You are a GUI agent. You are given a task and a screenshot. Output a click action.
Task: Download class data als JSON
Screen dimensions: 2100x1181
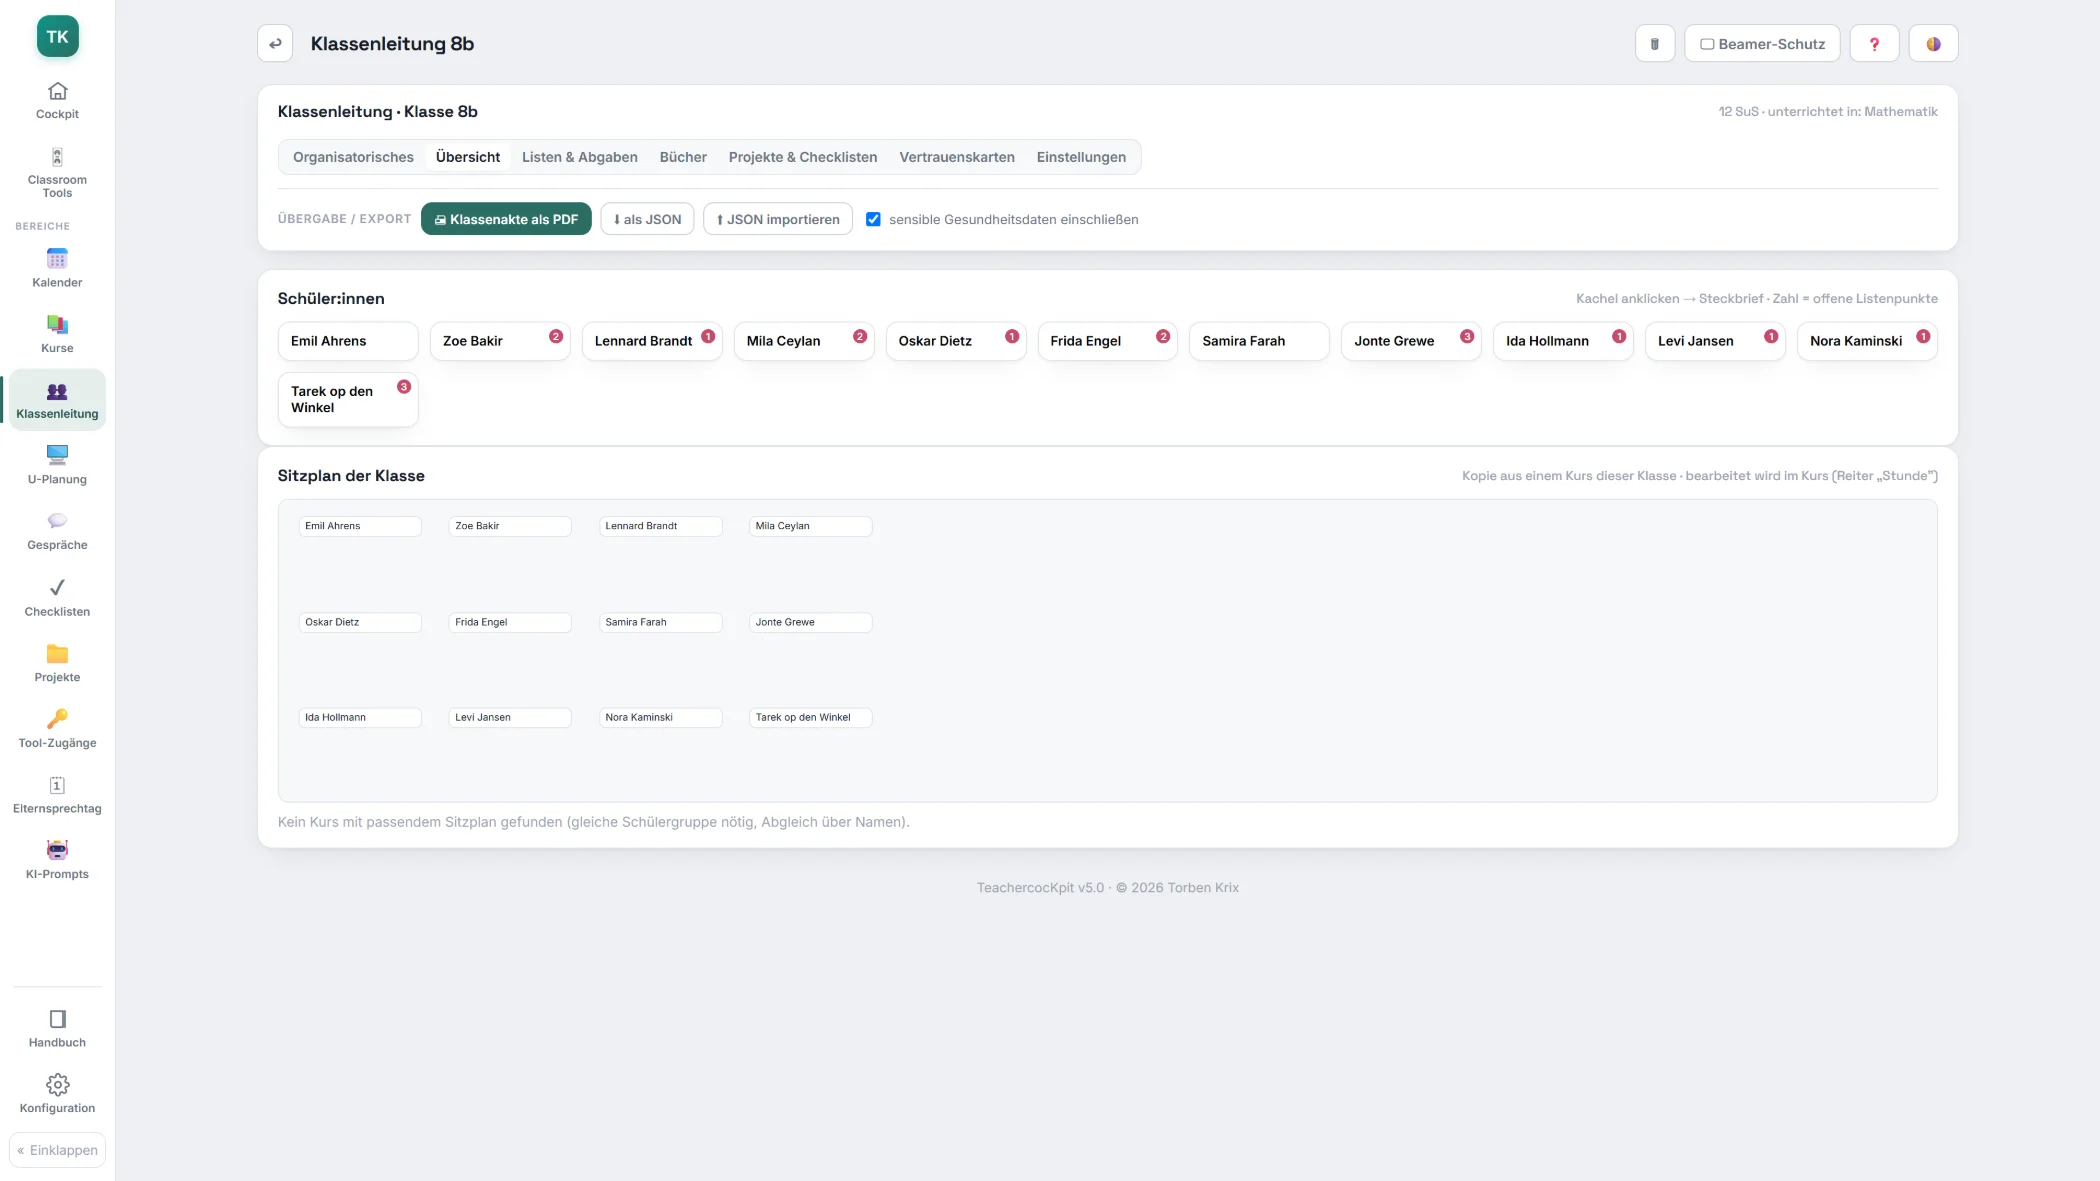point(647,219)
